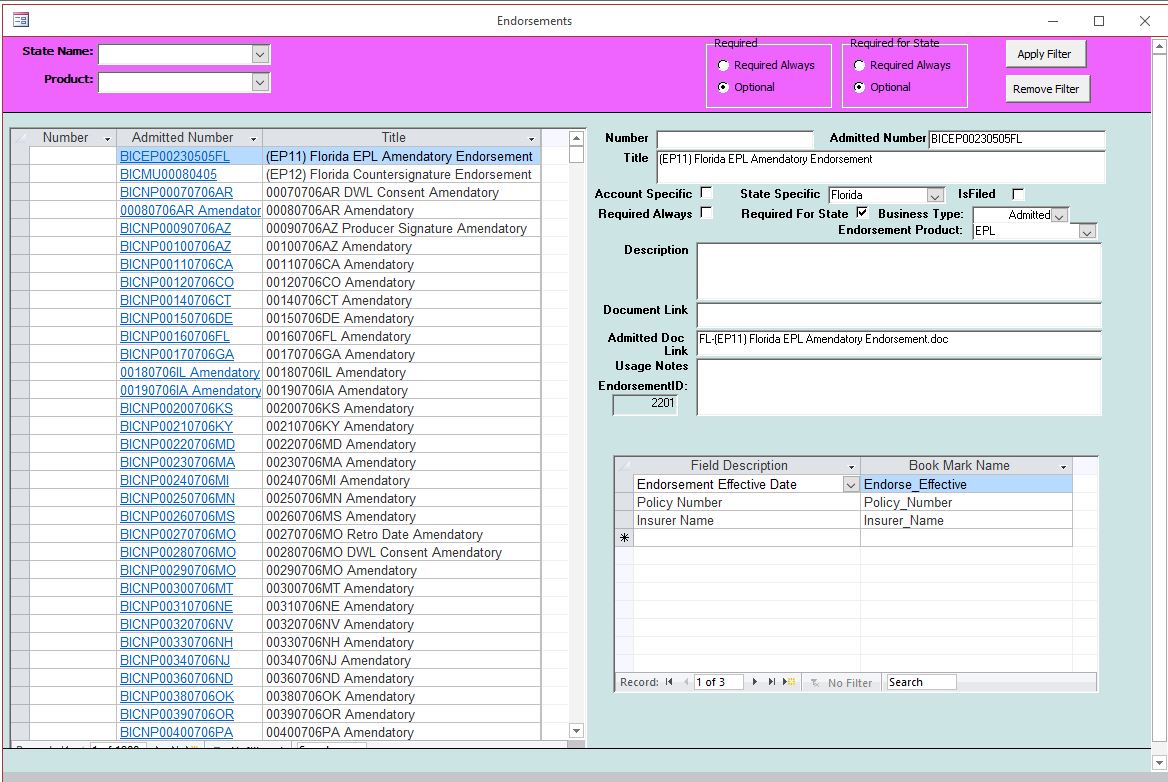This screenshot has width=1168, height=782.
Task: Go to next record in bookmark subform
Action: tap(755, 682)
